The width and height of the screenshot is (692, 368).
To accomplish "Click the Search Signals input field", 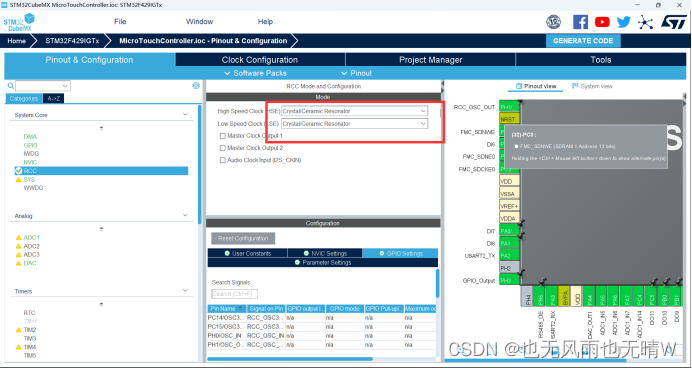I will coord(234,294).
